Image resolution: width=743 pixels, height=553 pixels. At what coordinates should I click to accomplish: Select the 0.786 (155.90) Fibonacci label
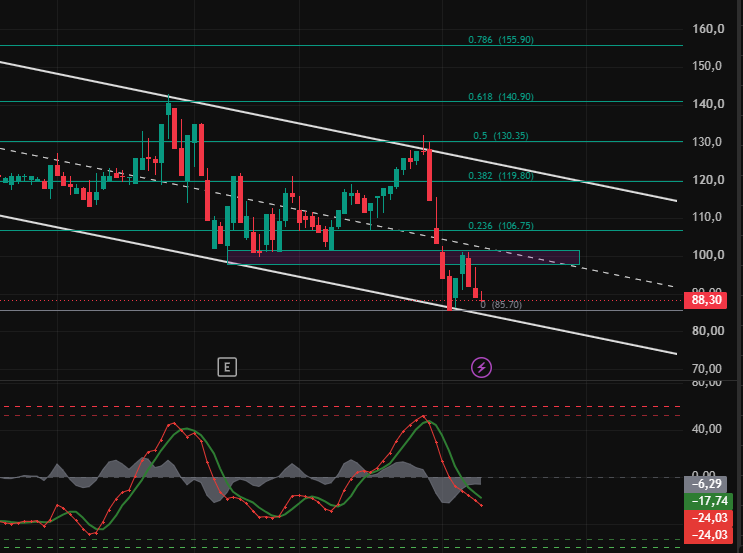point(501,40)
